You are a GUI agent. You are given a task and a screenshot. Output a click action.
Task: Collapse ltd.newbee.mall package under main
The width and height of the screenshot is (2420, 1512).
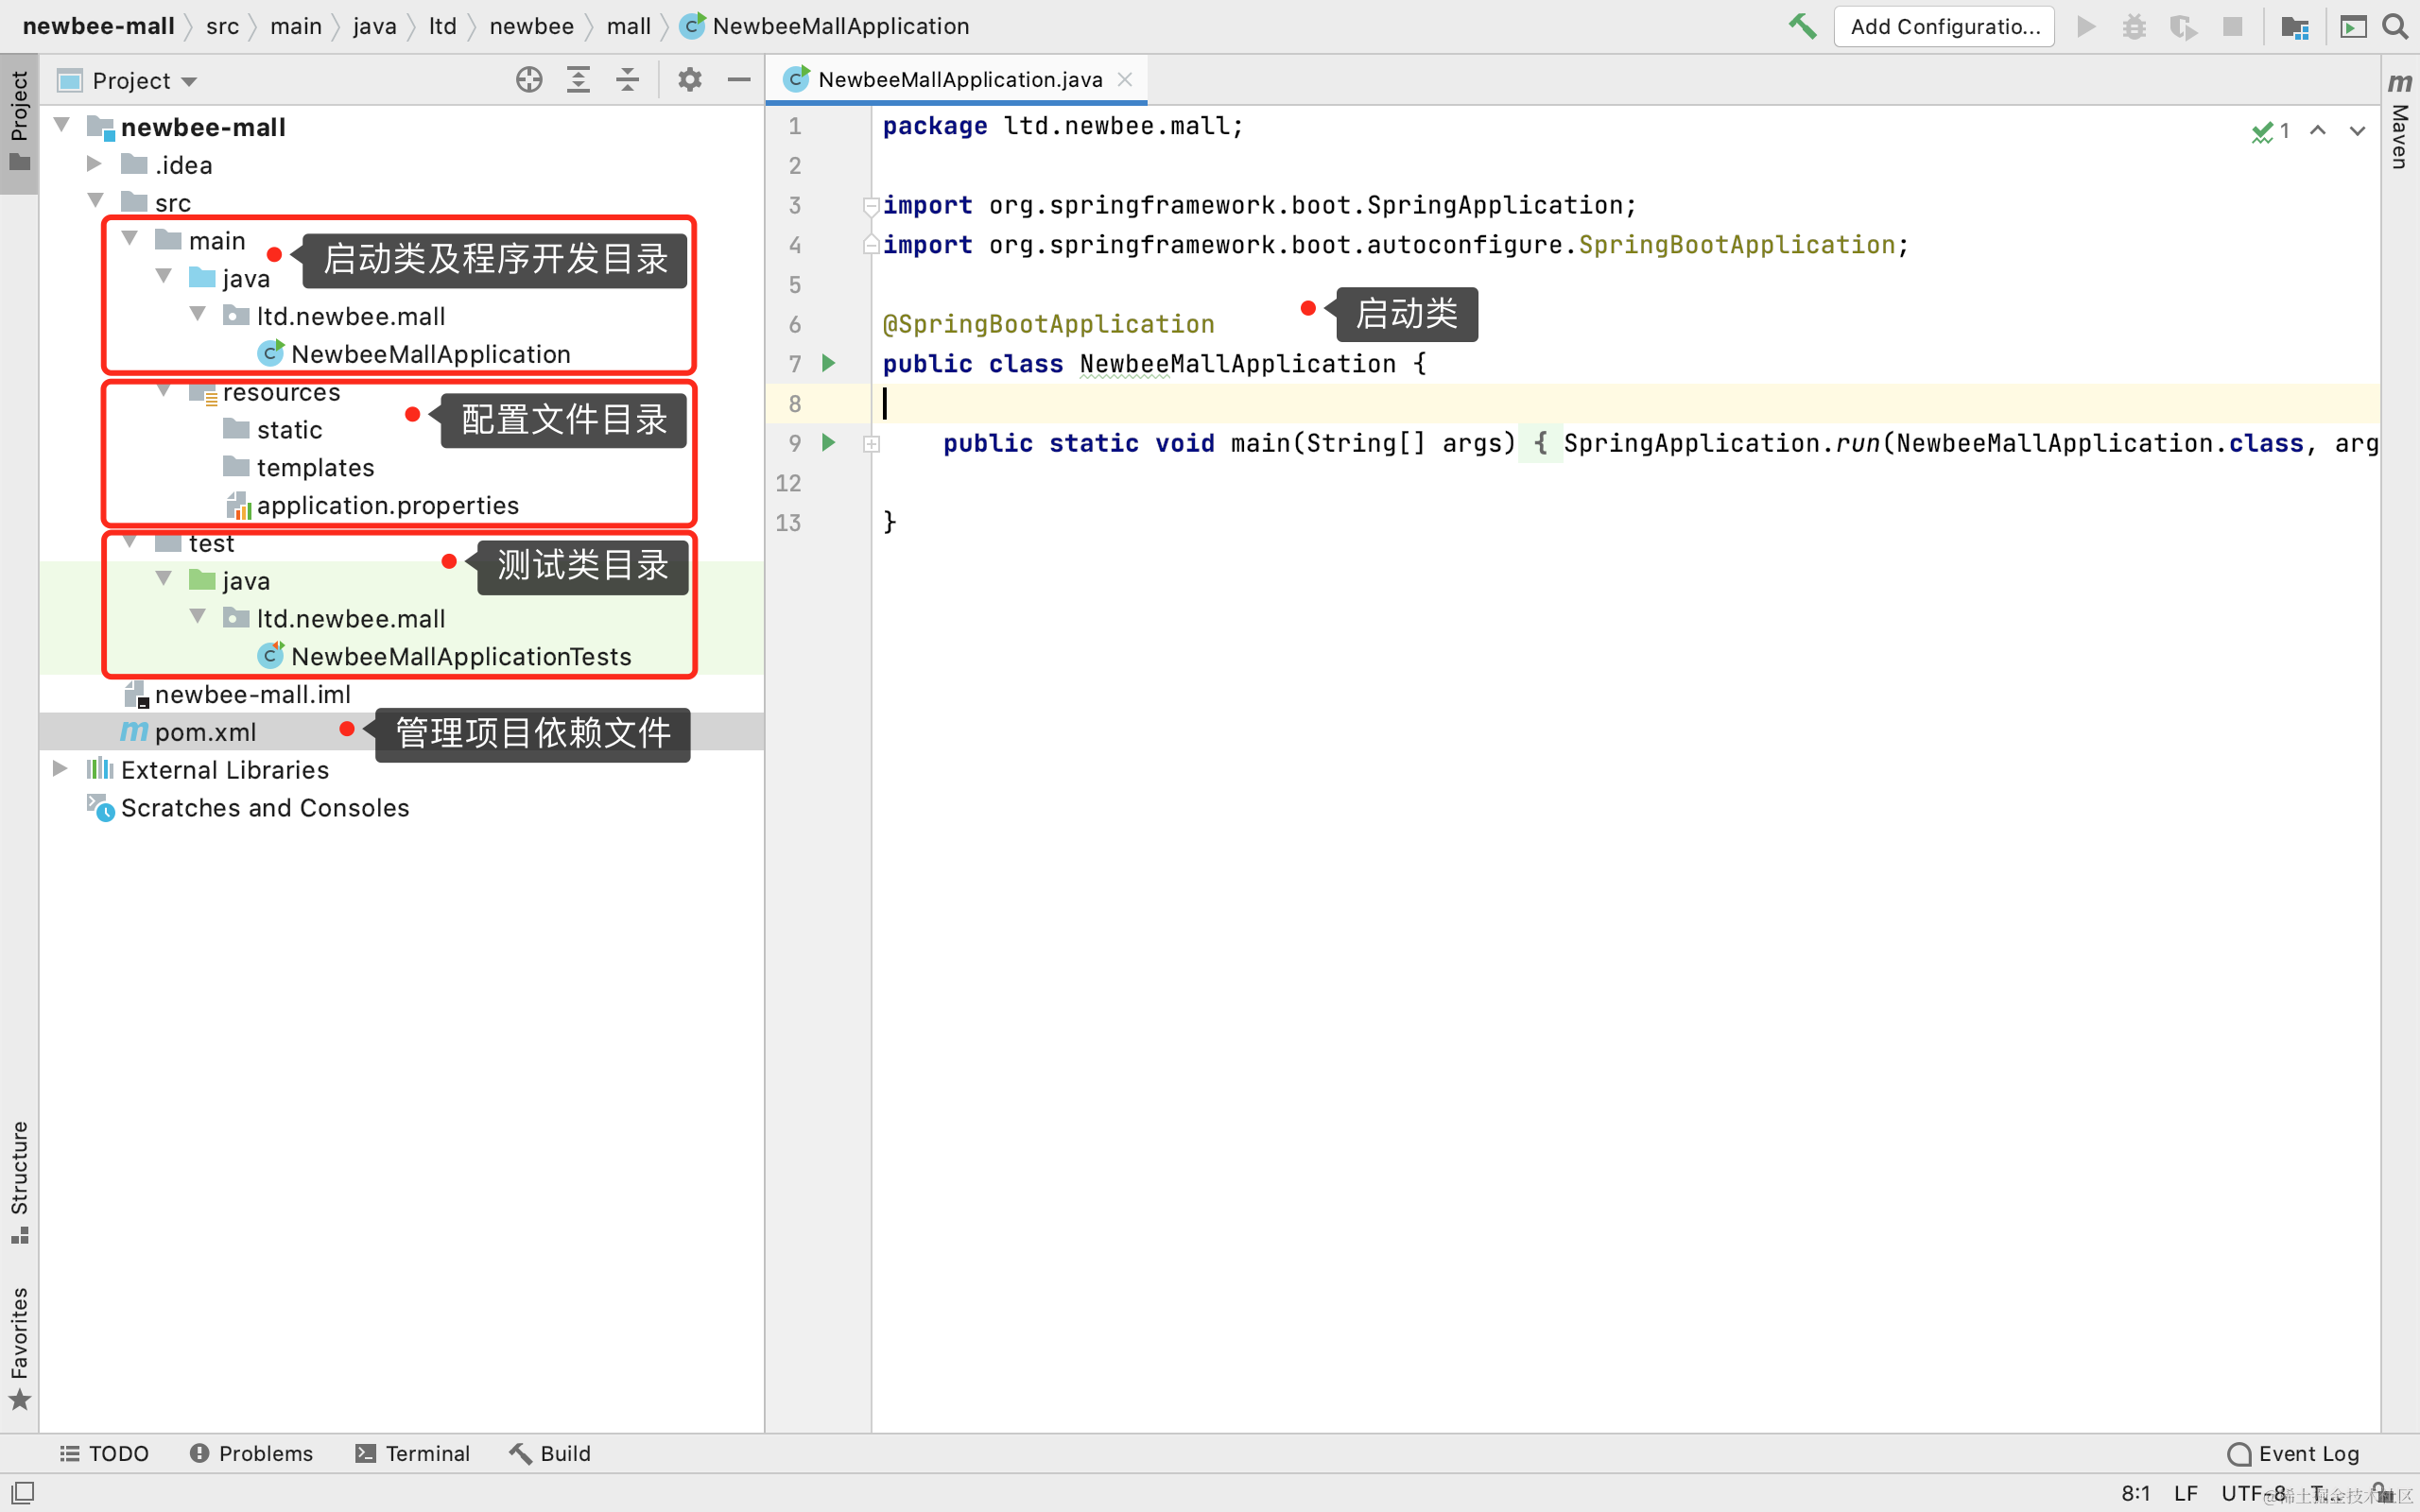[x=198, y=314]
